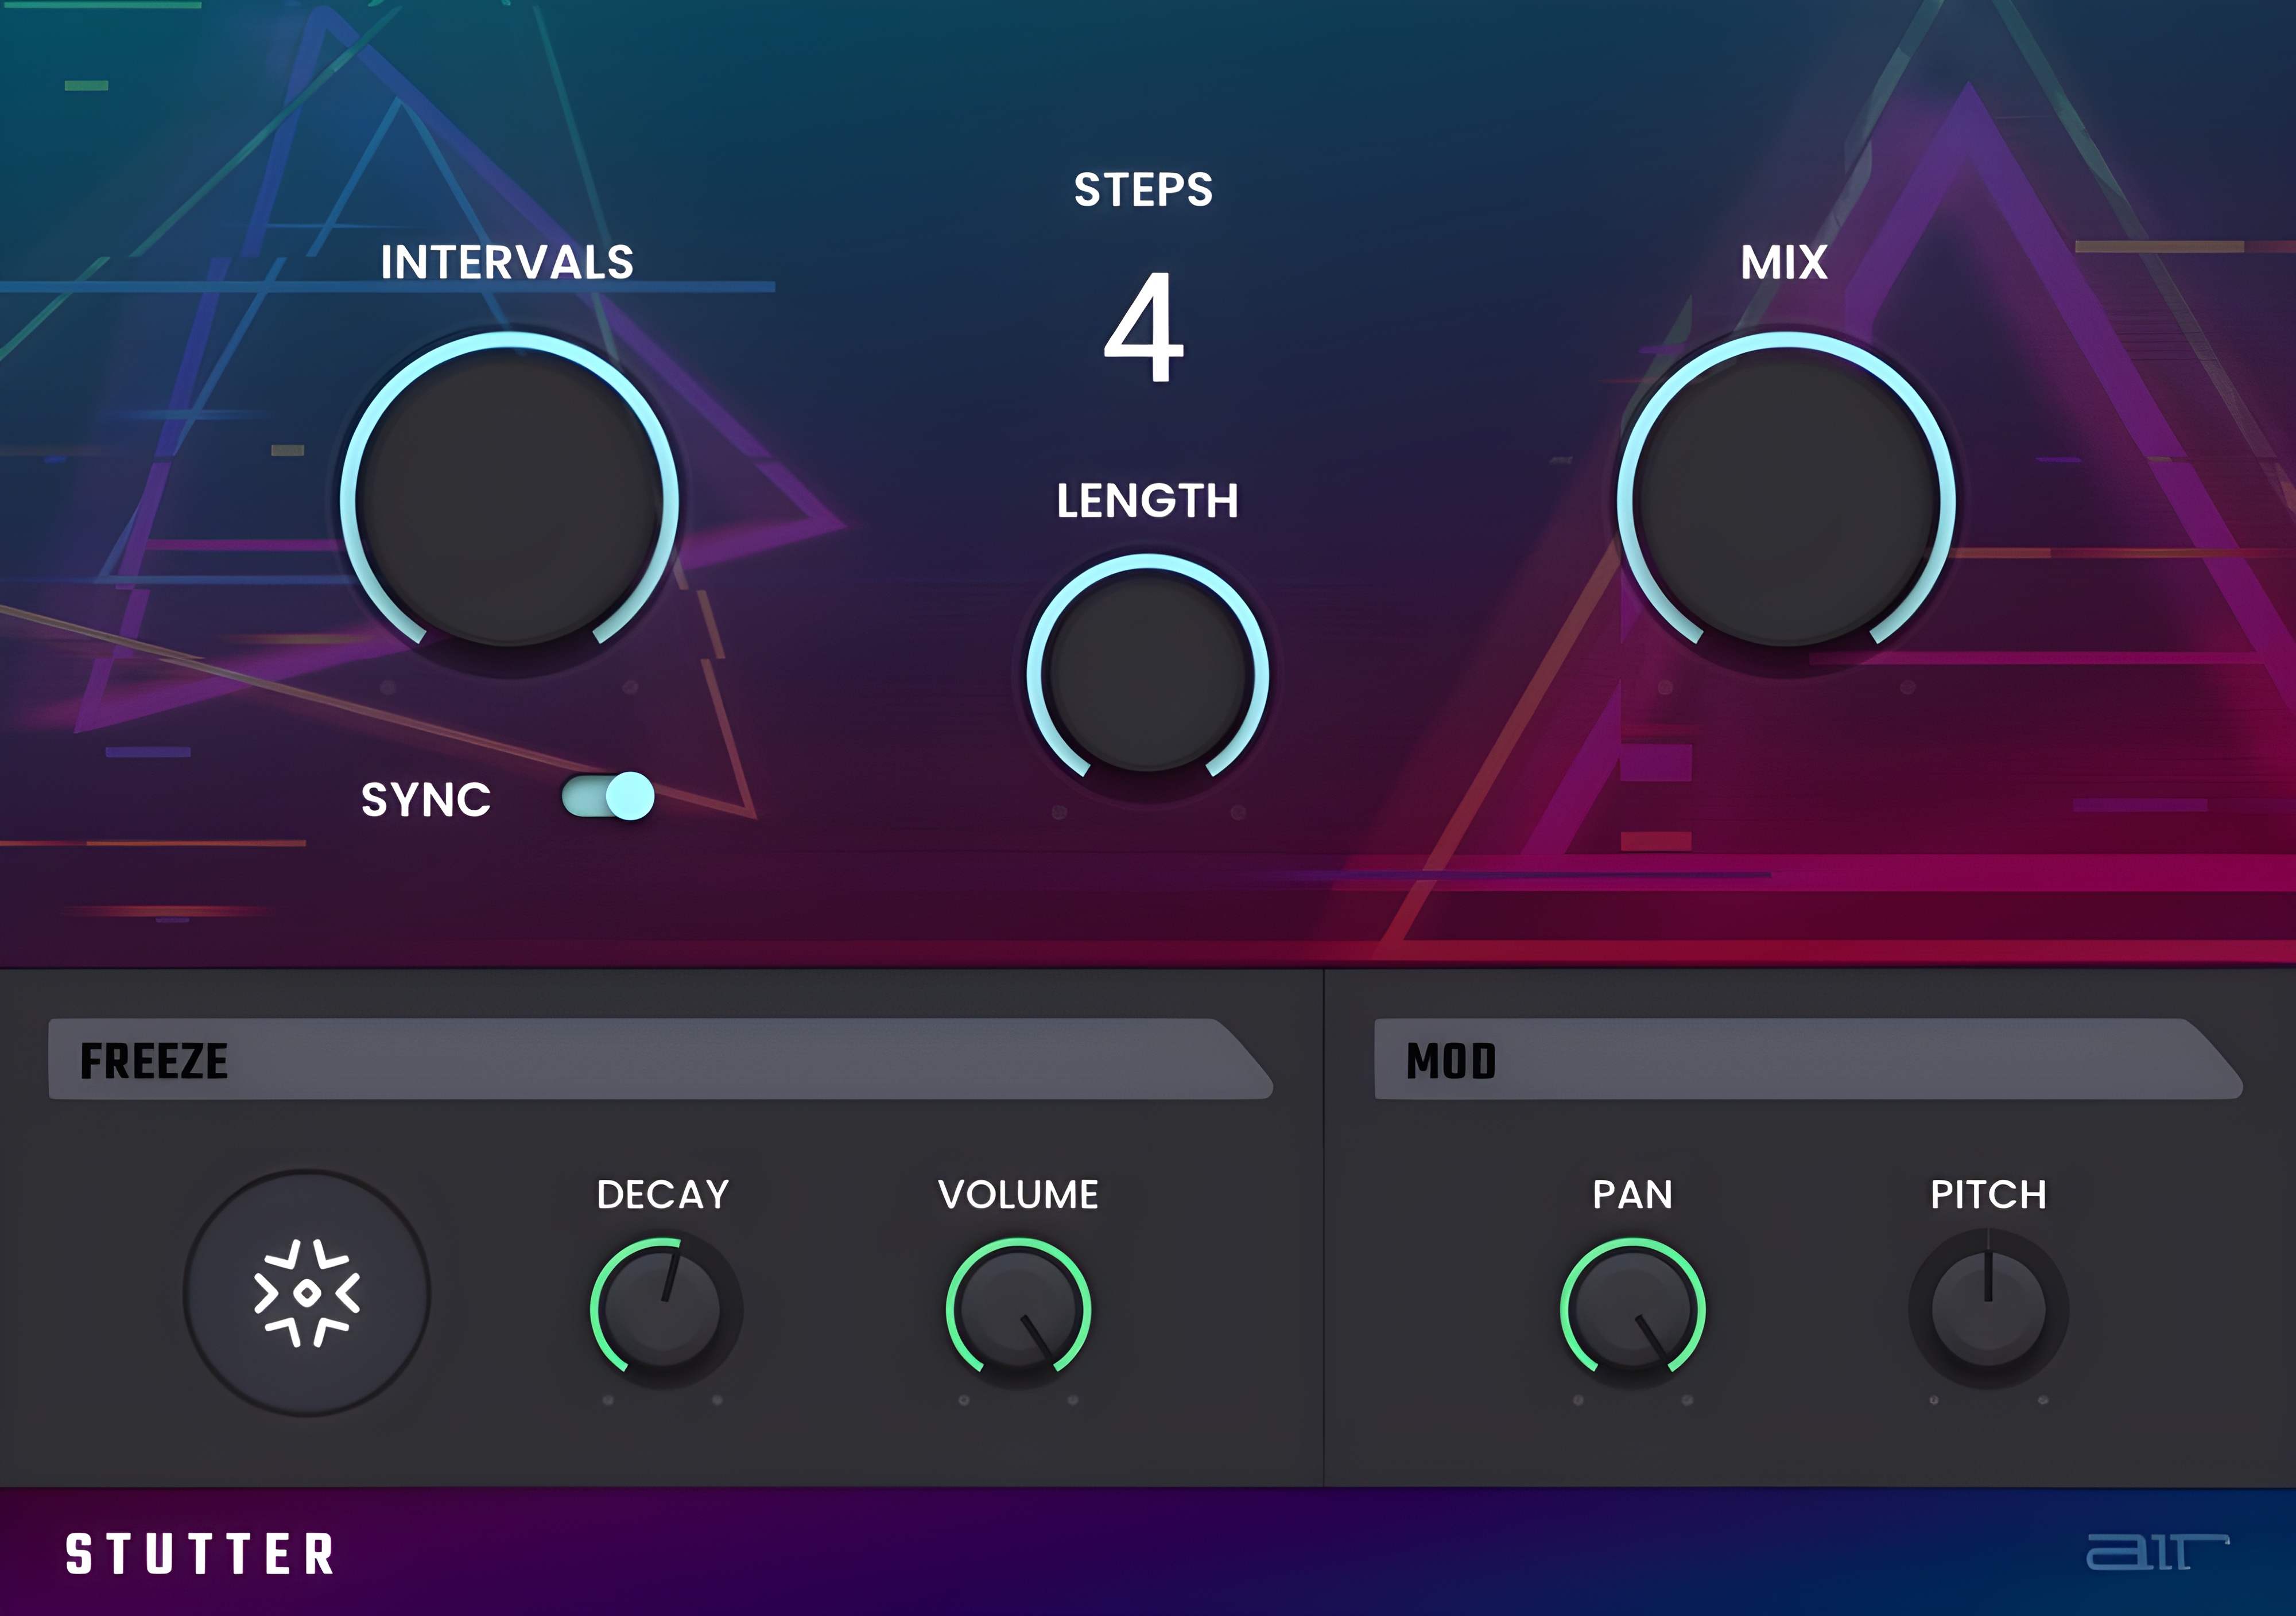Click the INTERVALS label text

(507, 263)
